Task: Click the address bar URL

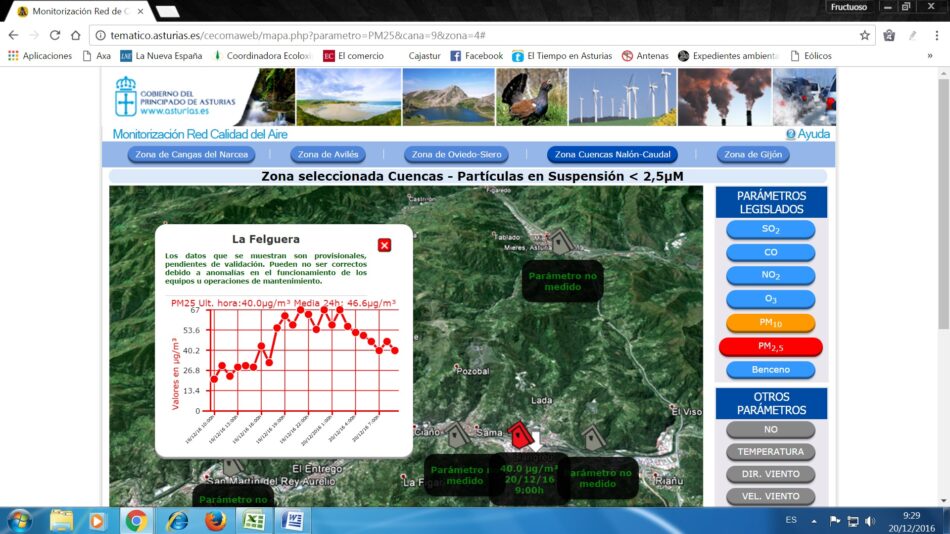Action: [298, 35]
